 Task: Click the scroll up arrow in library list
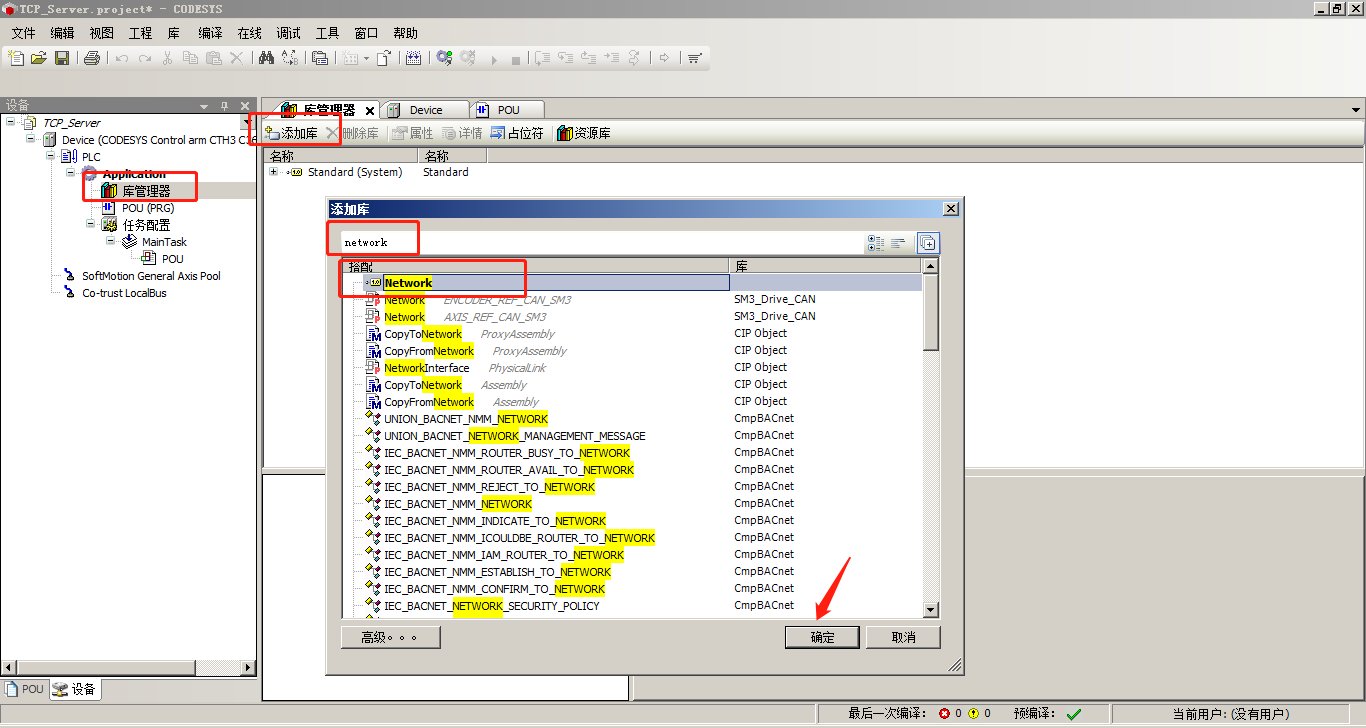tap(931, 266)
